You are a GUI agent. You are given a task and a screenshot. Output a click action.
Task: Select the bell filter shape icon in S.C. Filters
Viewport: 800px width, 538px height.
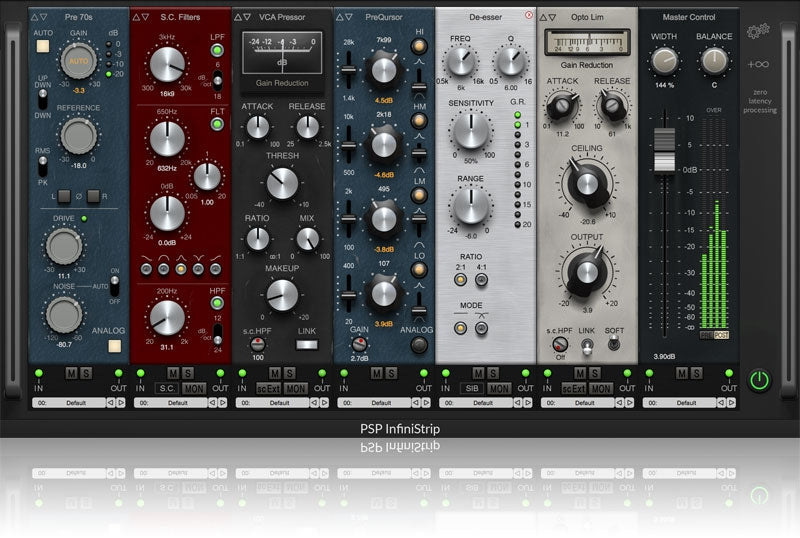coord(181,269)
